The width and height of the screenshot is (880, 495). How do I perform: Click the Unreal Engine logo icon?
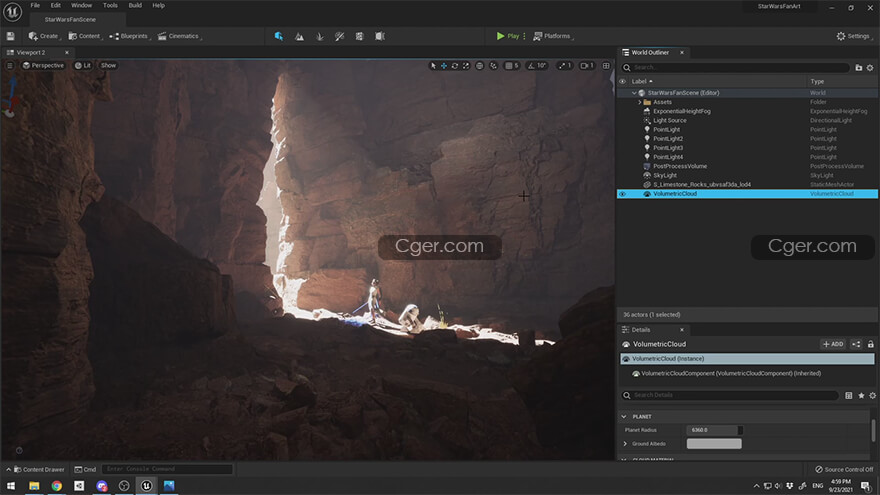pyautogui.click(x=12, y=12)
